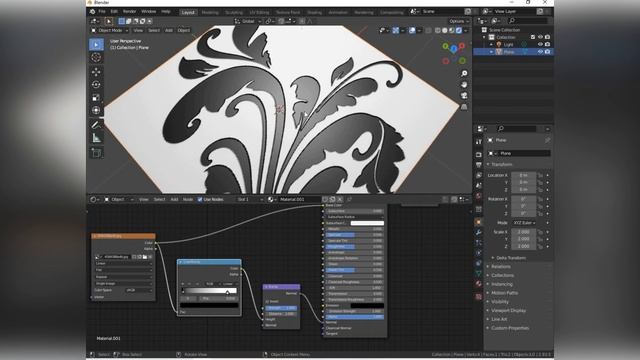Open the XYZ Euler rotation mode dropdown
The image size is (640, 360).
pos(524,223)
